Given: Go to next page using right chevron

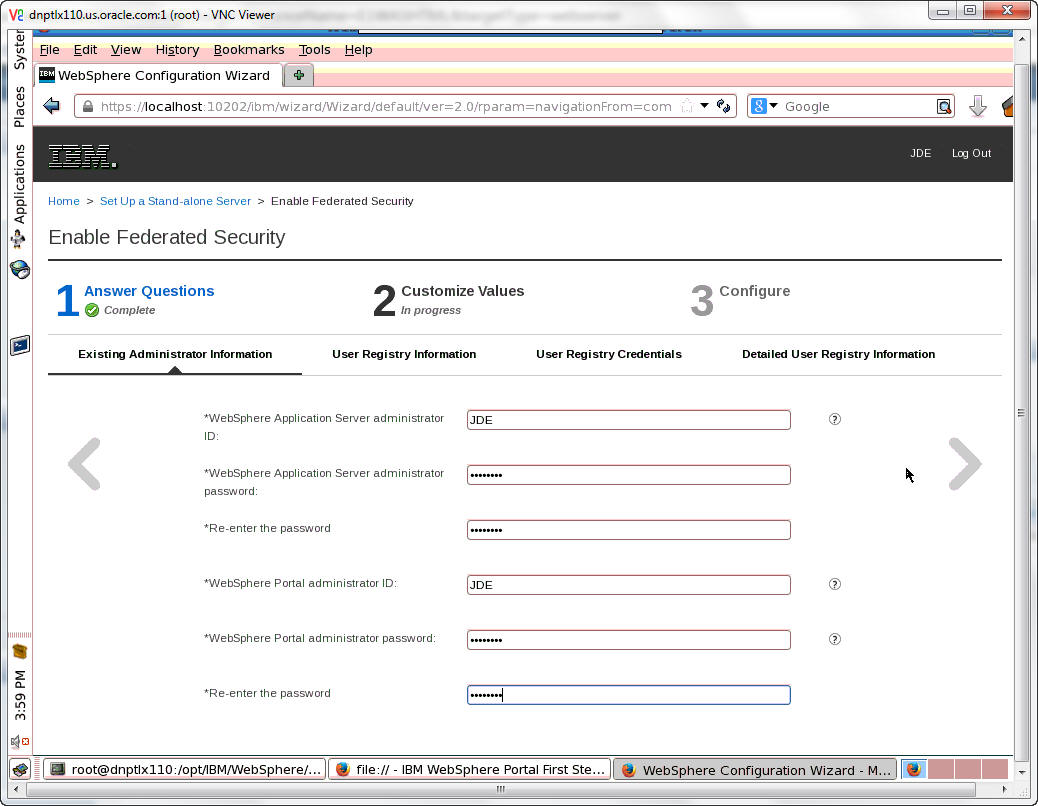Looking at the screenshot, I should [964, 464].
